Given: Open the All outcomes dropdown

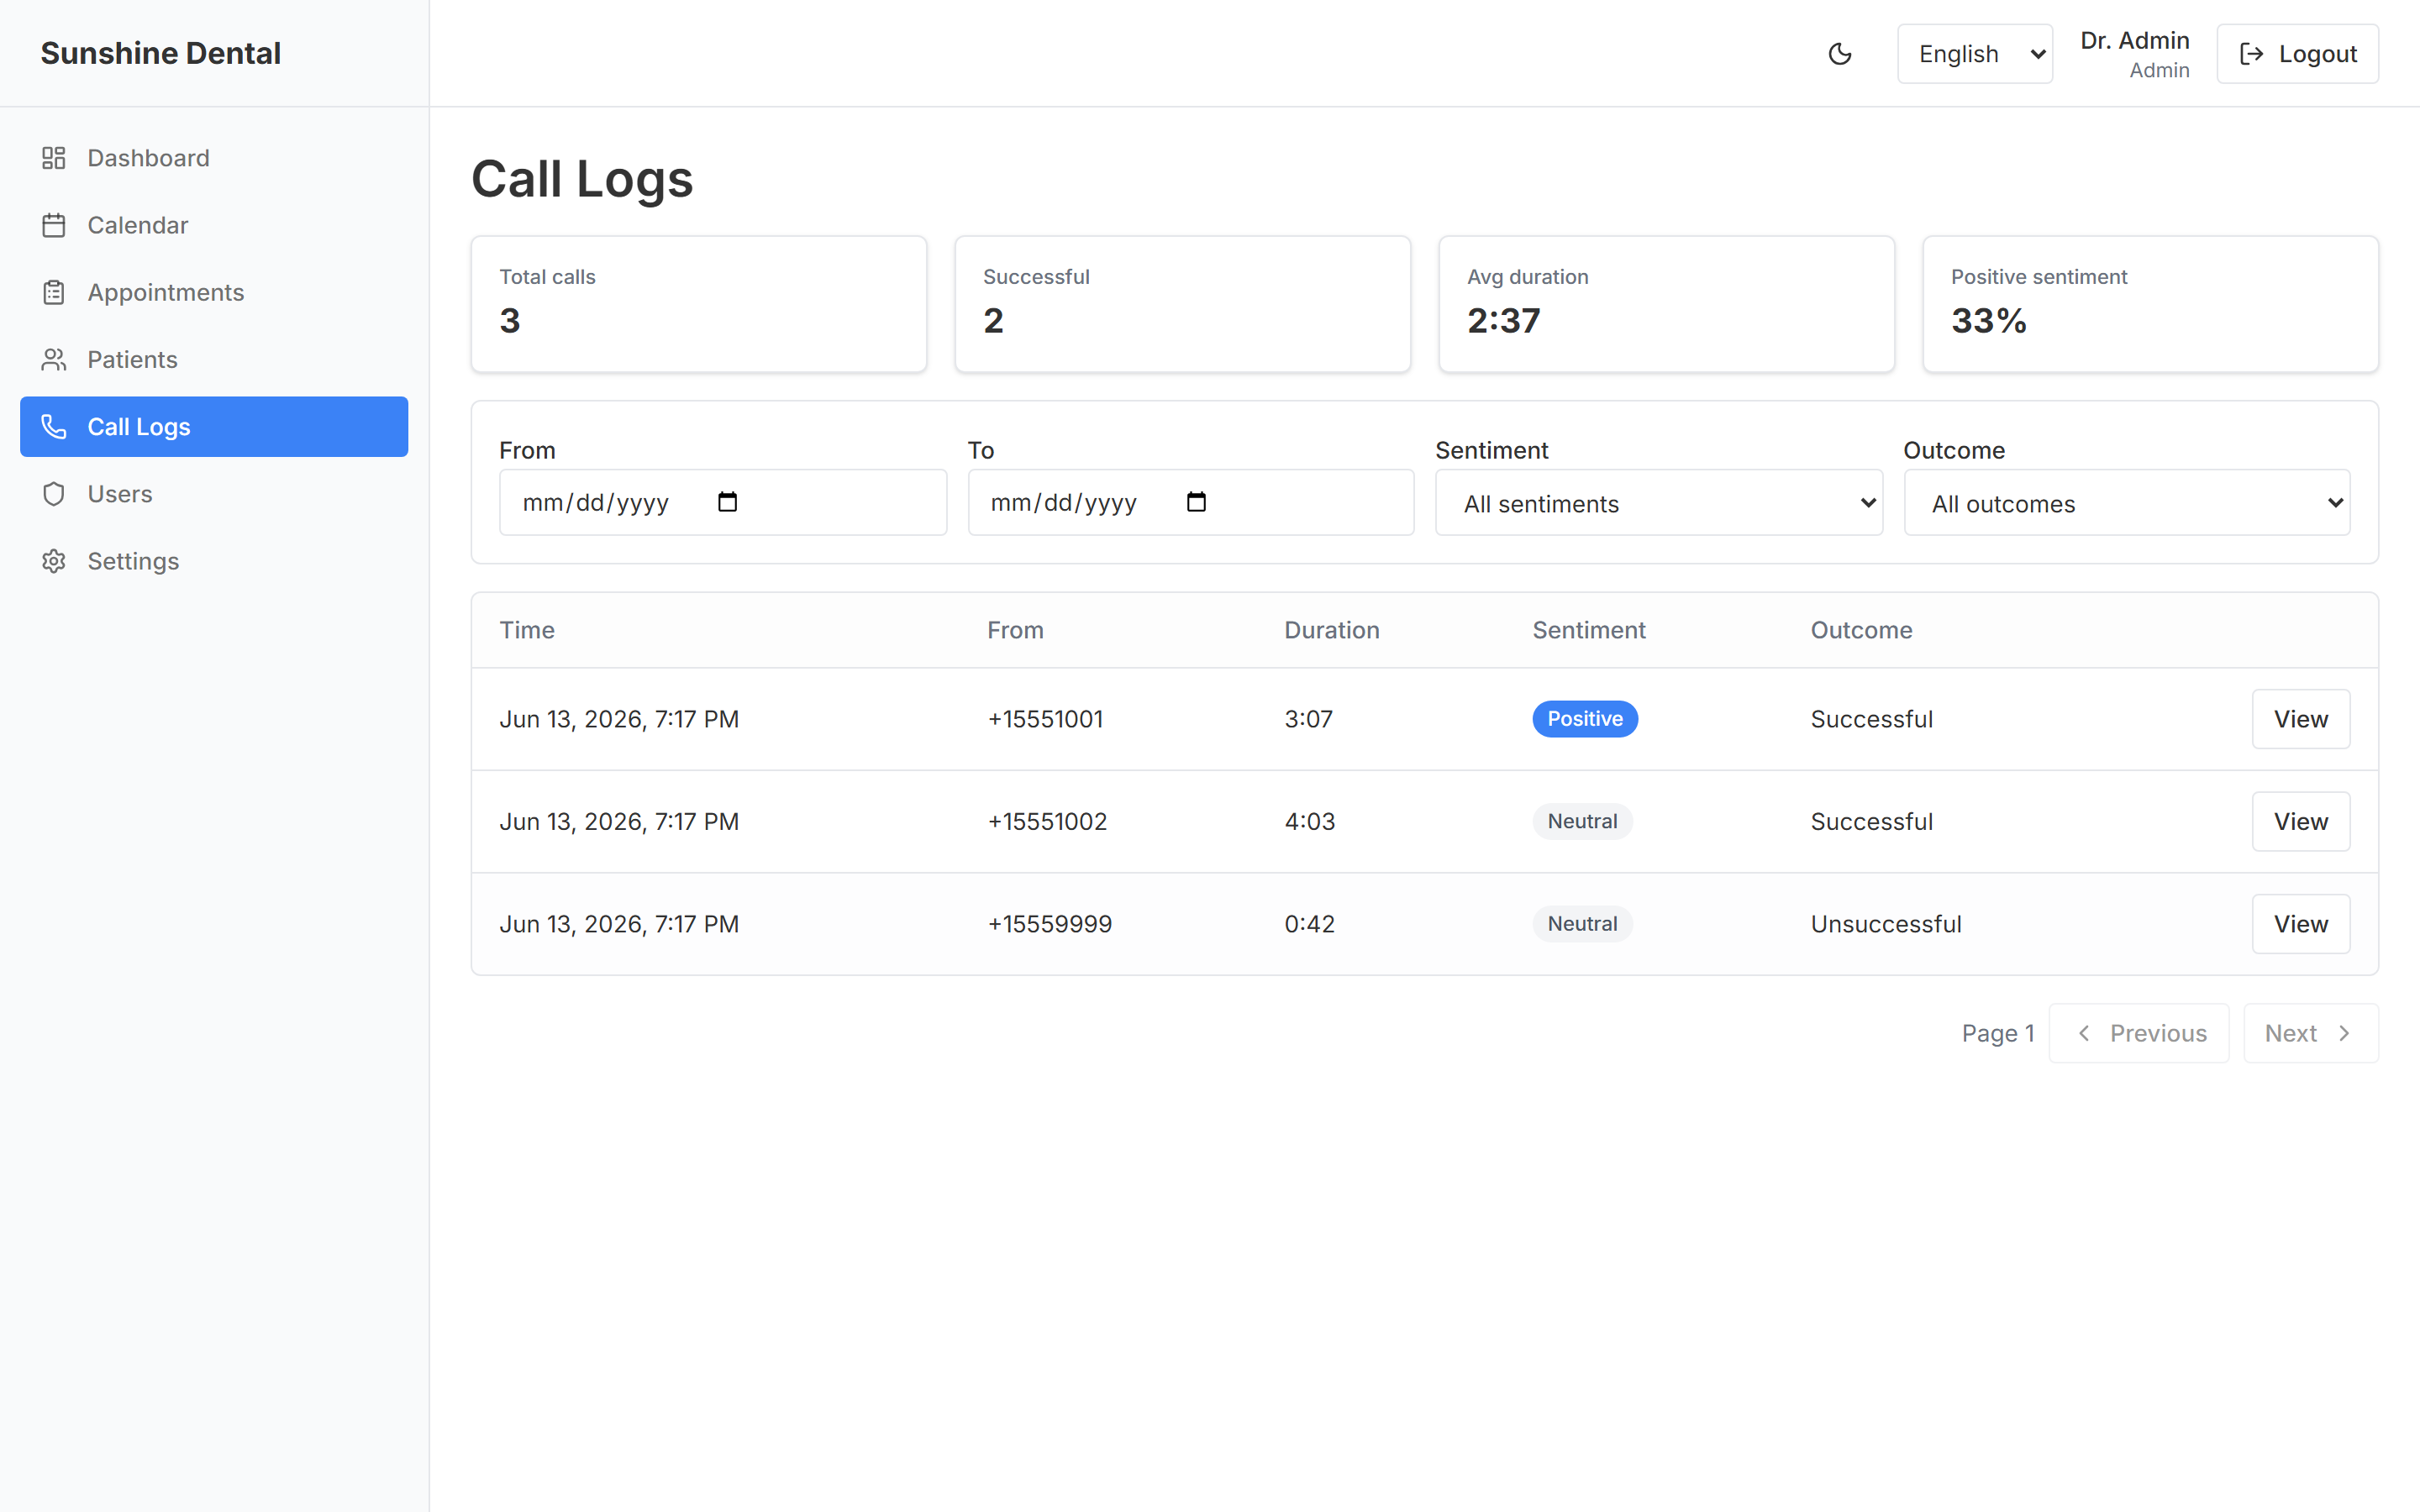Looking at the screenshot, I should click(x=2127, y=503).
